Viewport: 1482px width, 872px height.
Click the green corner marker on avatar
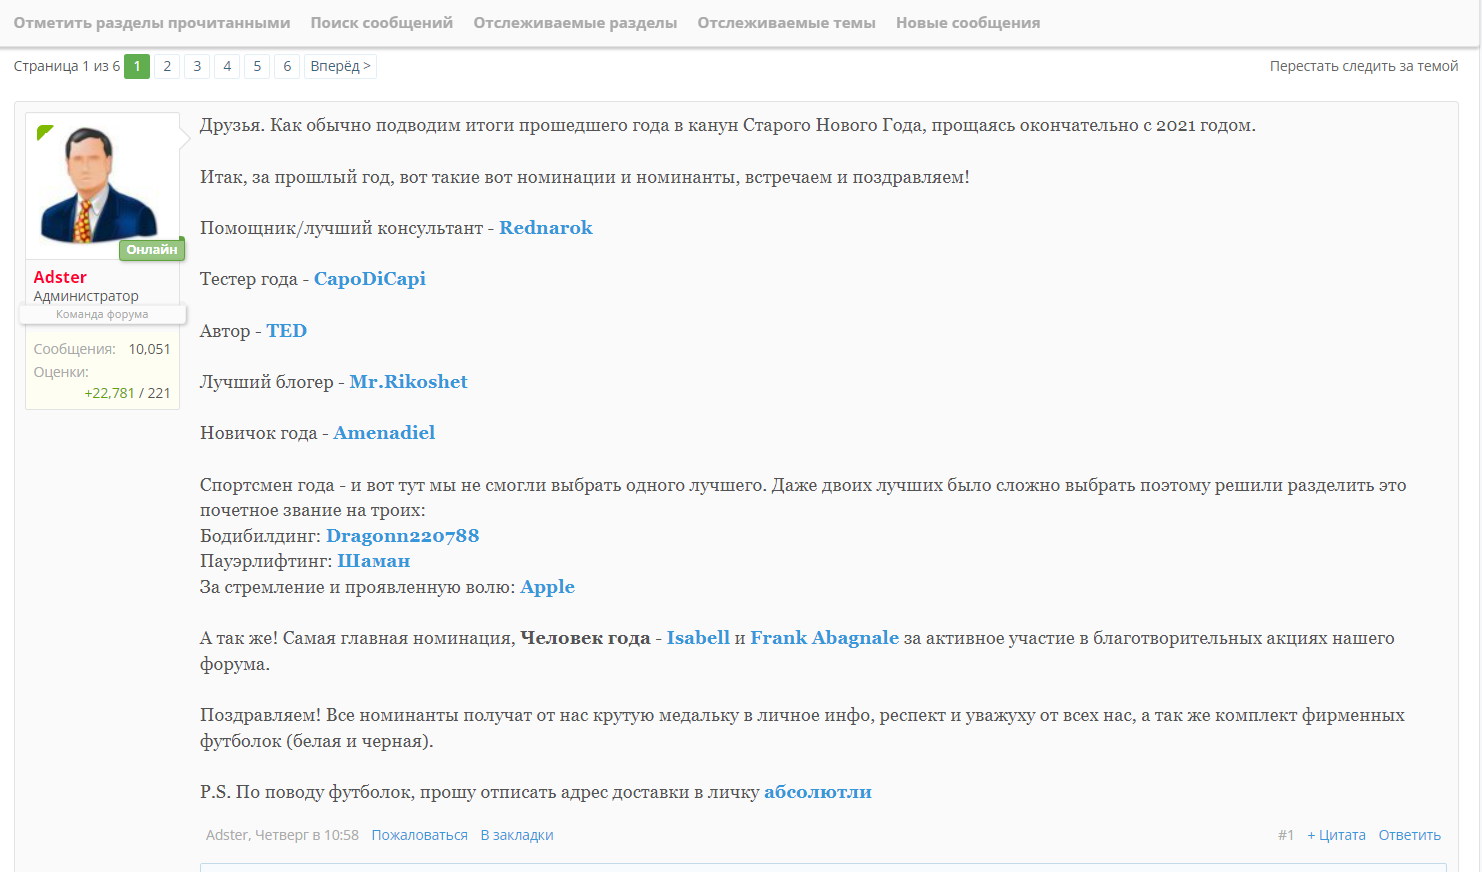point(44,132)
